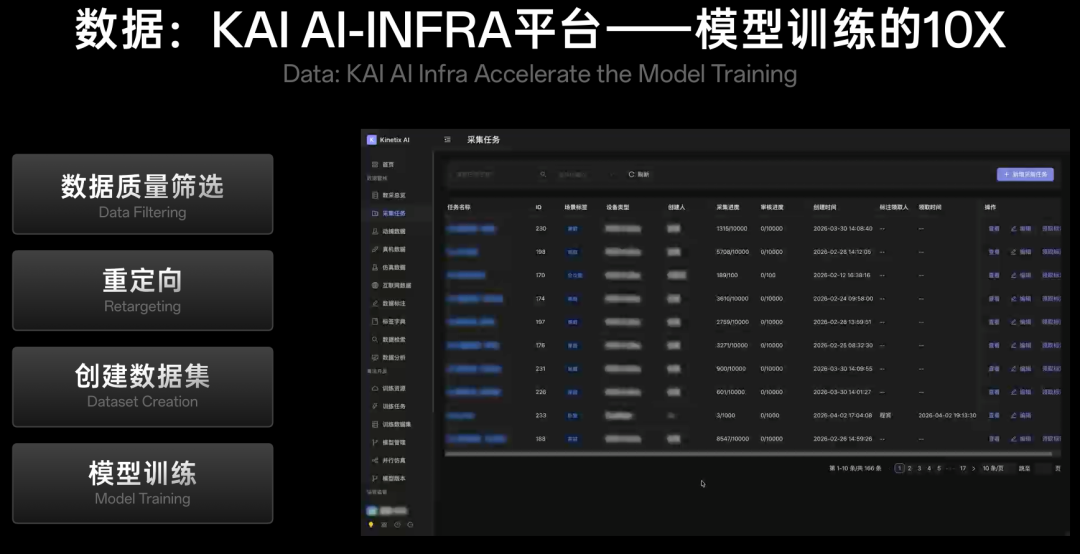Select 采集任务 in the sidebar menu

393,213
